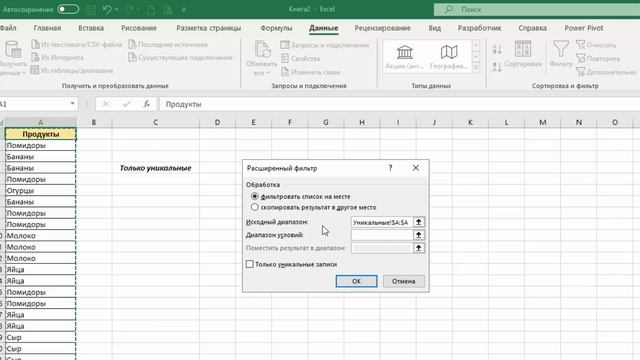Viewport: 640px width, 360px height.
Task: Confirm the dialog with ОК
Action: coord(356,281)
